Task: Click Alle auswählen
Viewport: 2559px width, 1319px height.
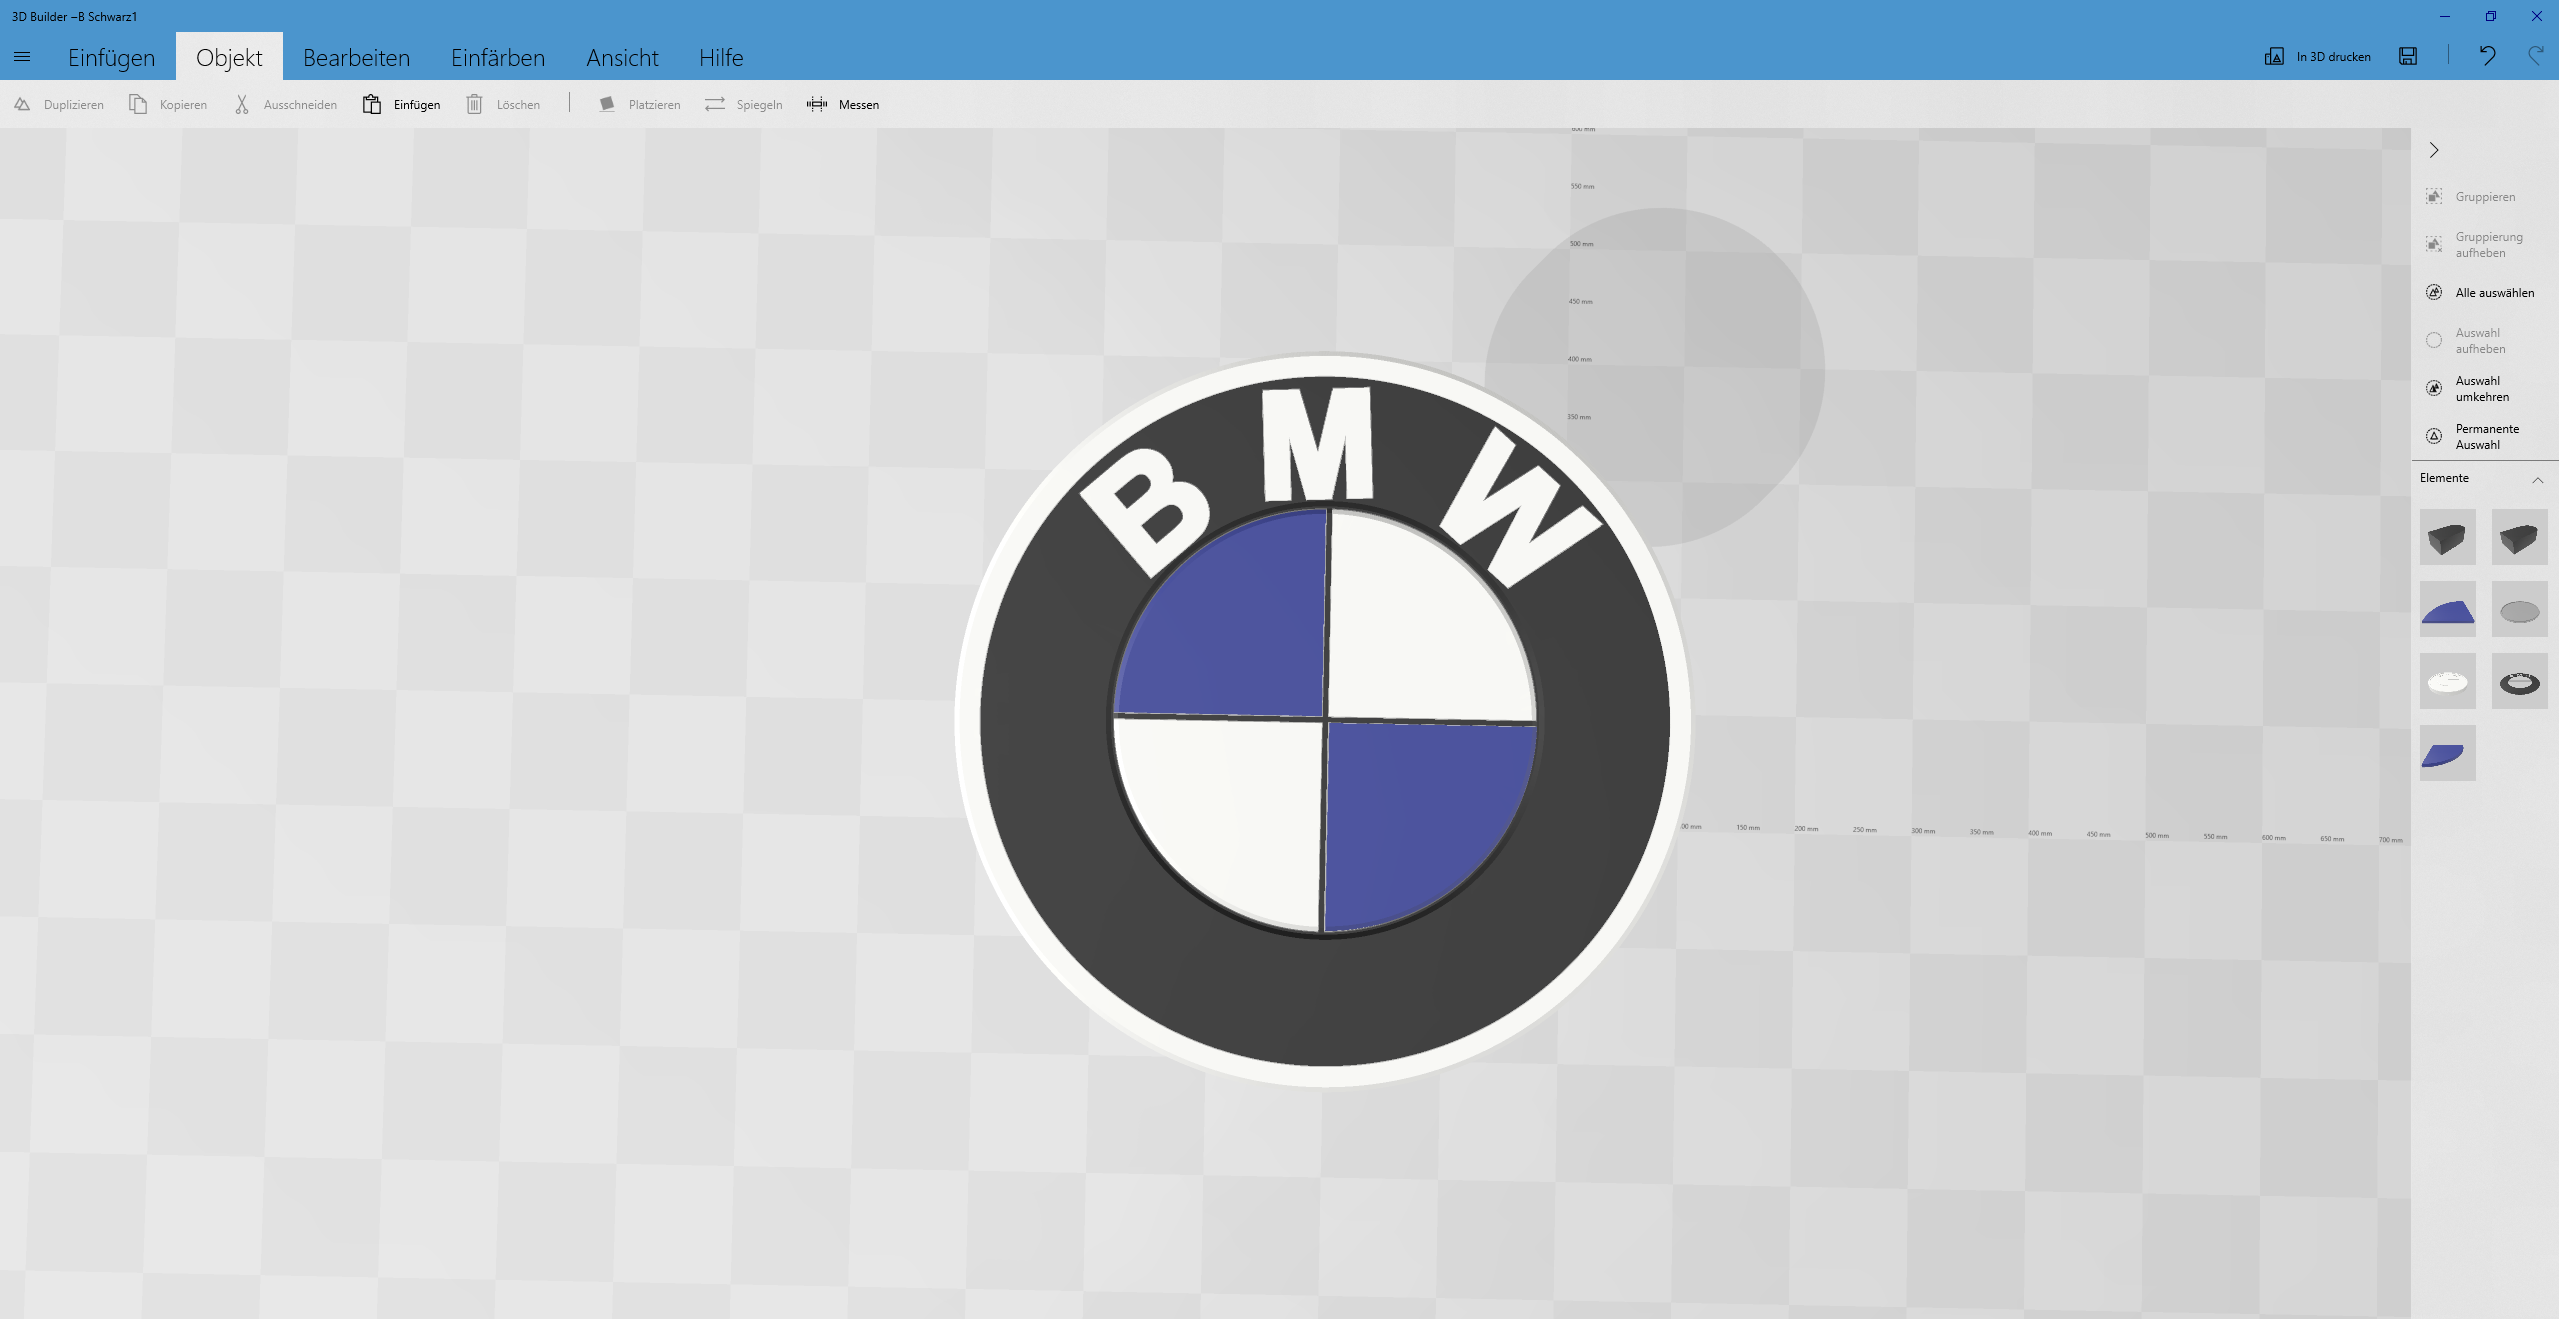Action: [x=2480, y=293]
